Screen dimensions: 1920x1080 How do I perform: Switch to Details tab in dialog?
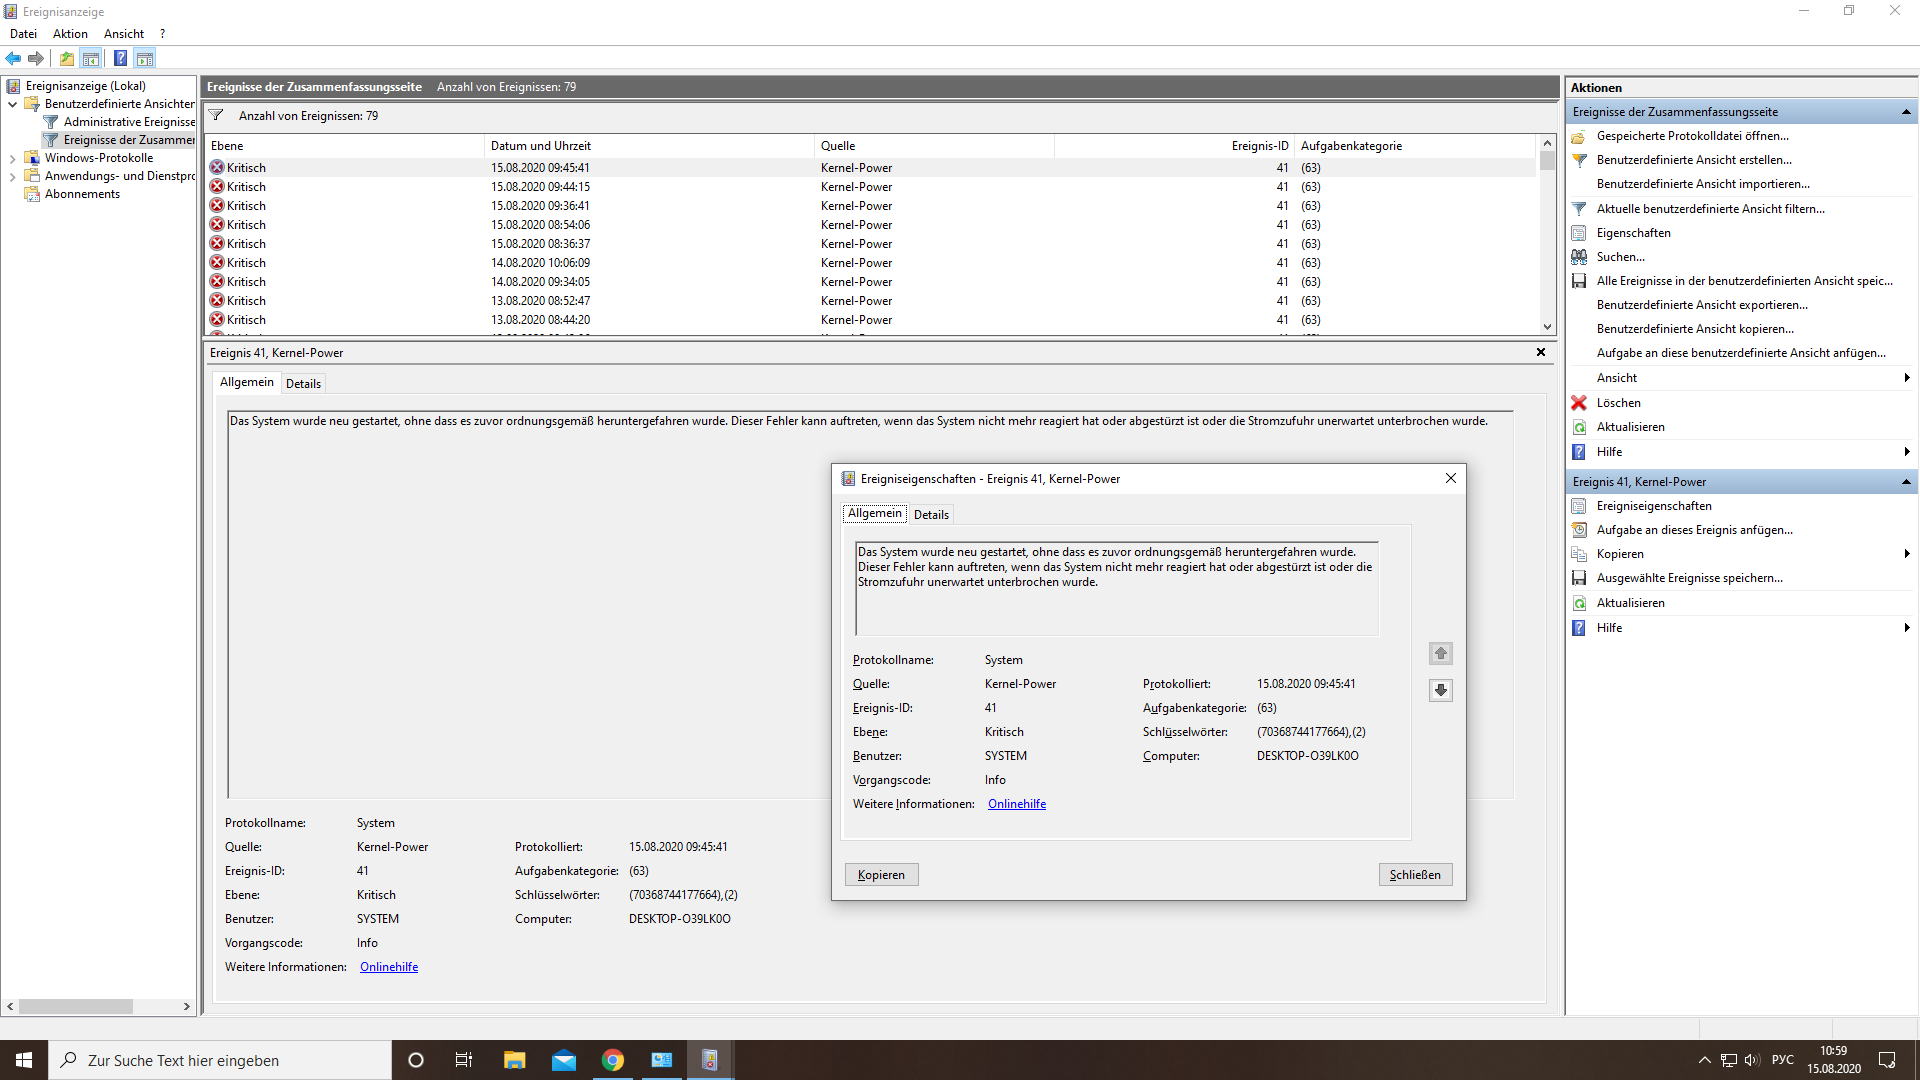pyautogui.click(x=931, y=515)
